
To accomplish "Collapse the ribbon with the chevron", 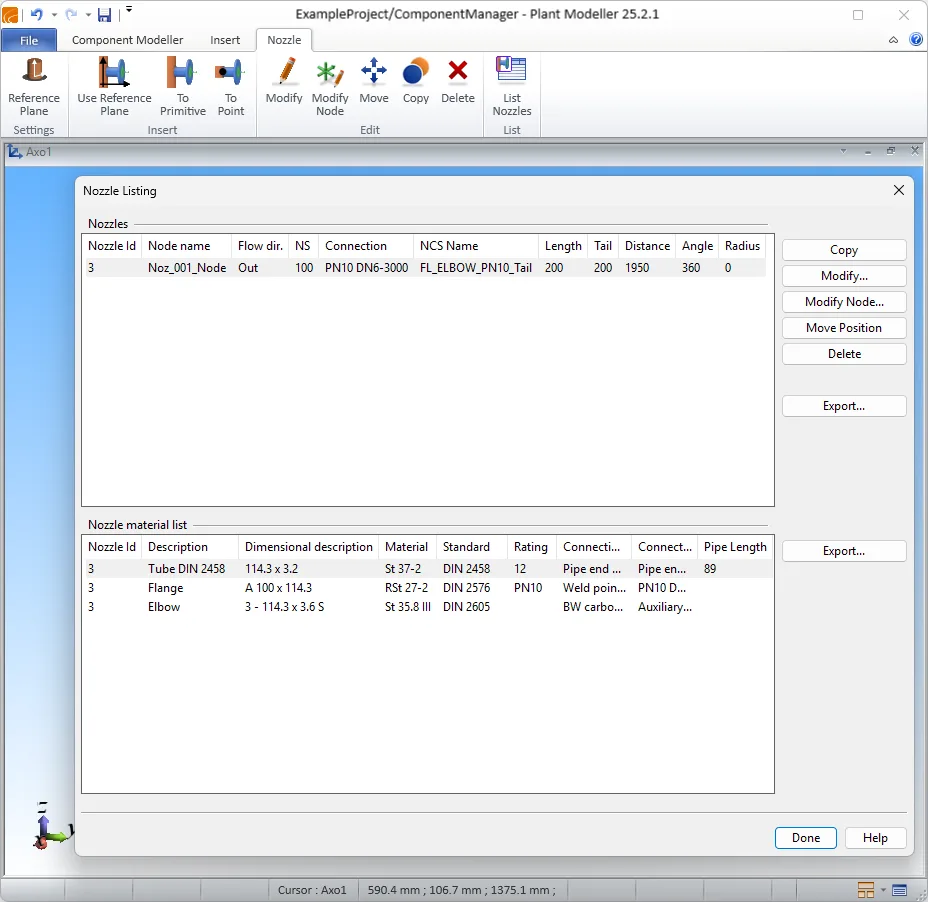I will 893,40.
